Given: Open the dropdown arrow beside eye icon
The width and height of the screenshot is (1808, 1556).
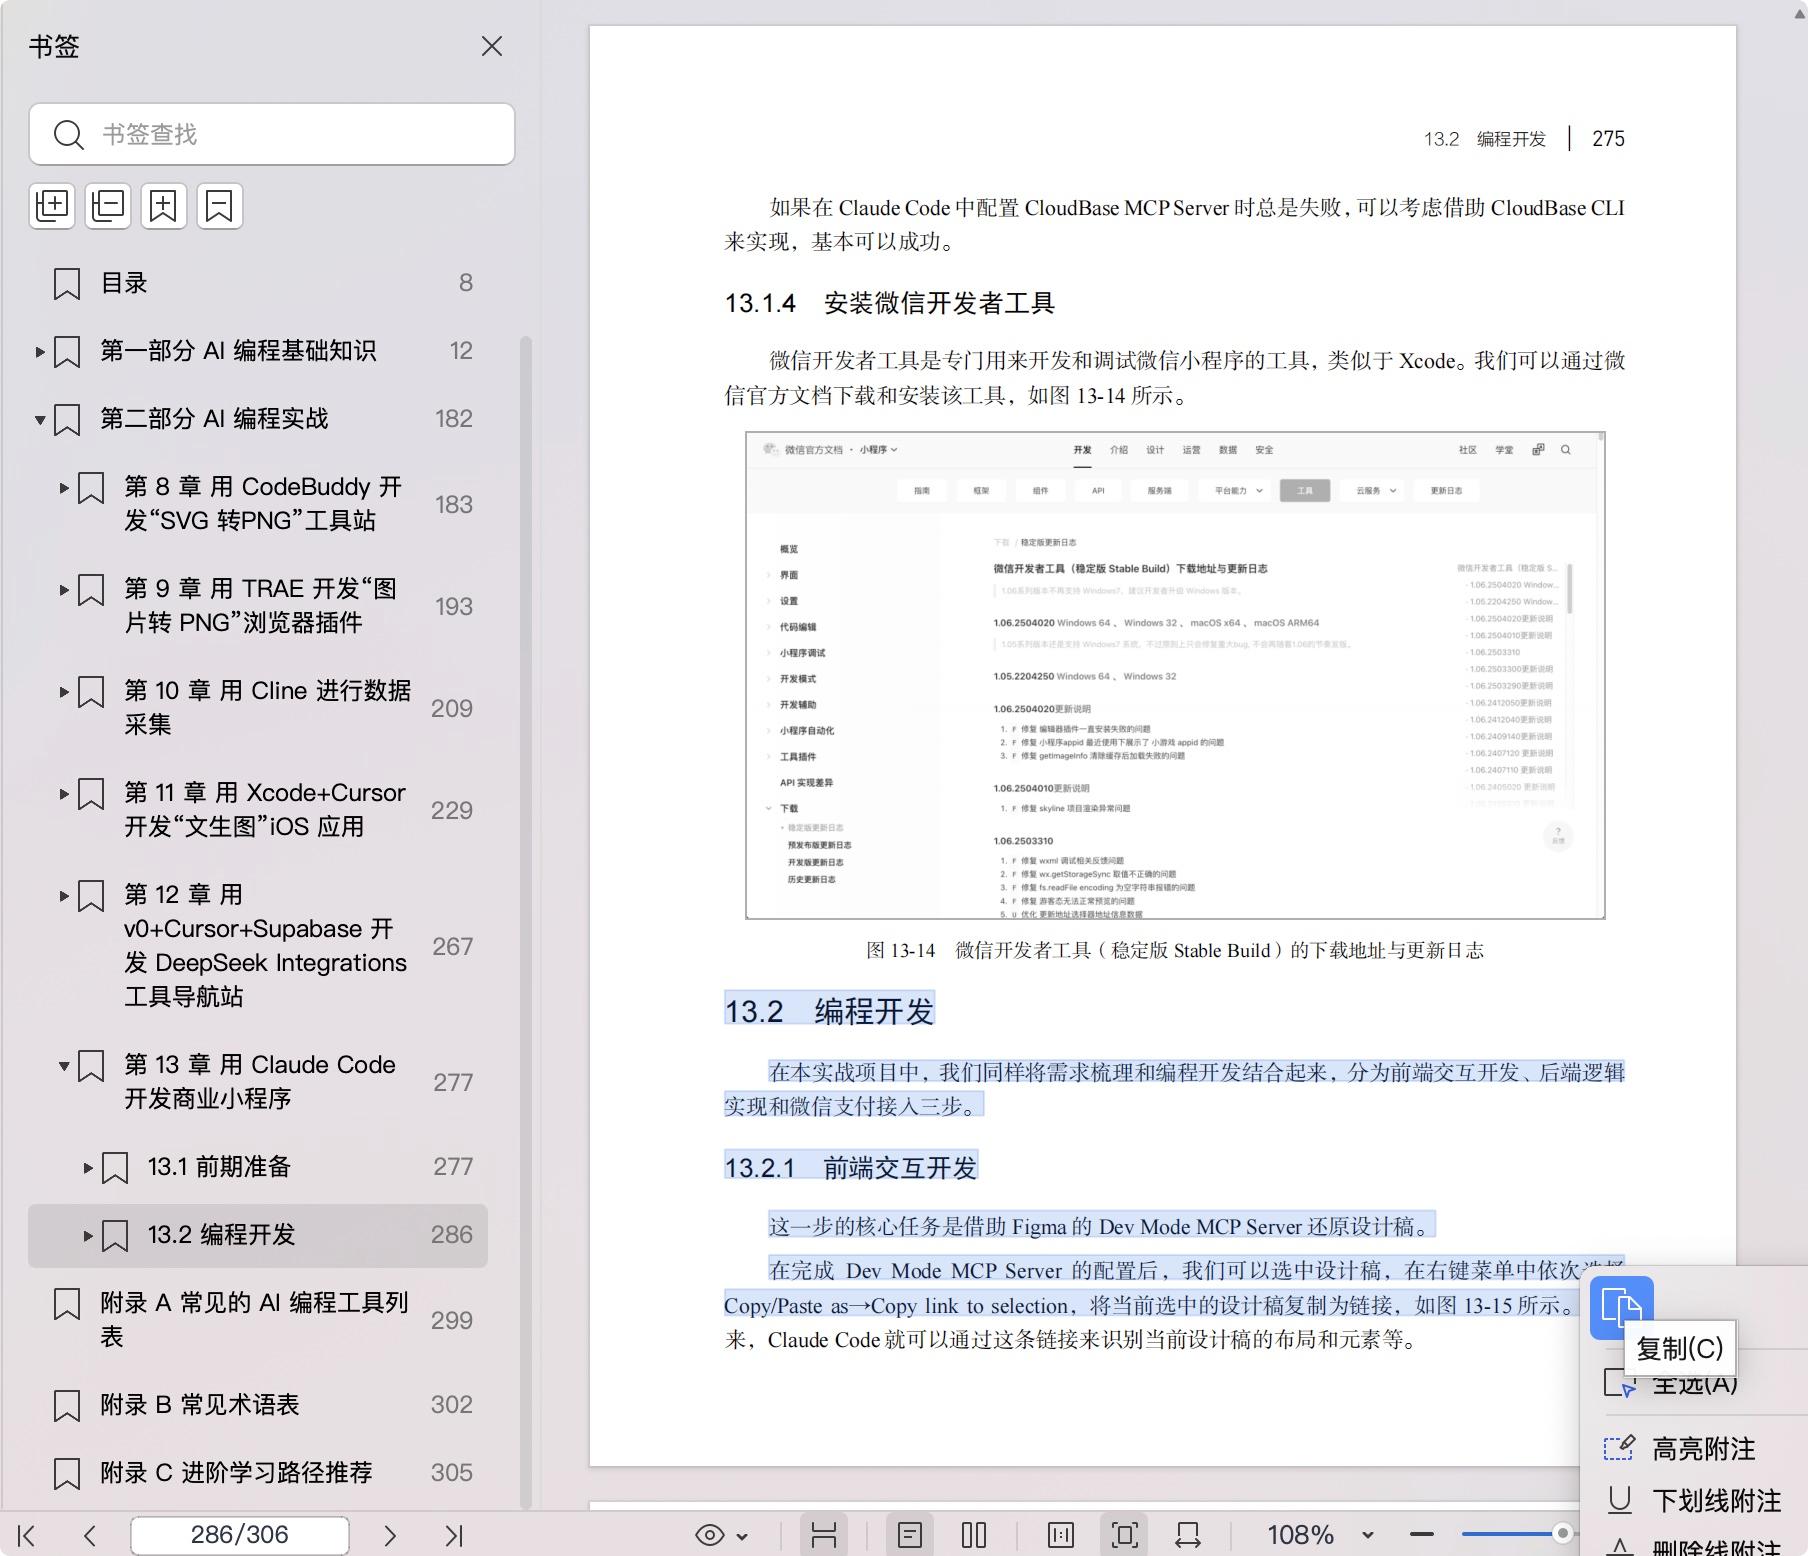Looking at the screenshot, I should point(742,1536).
